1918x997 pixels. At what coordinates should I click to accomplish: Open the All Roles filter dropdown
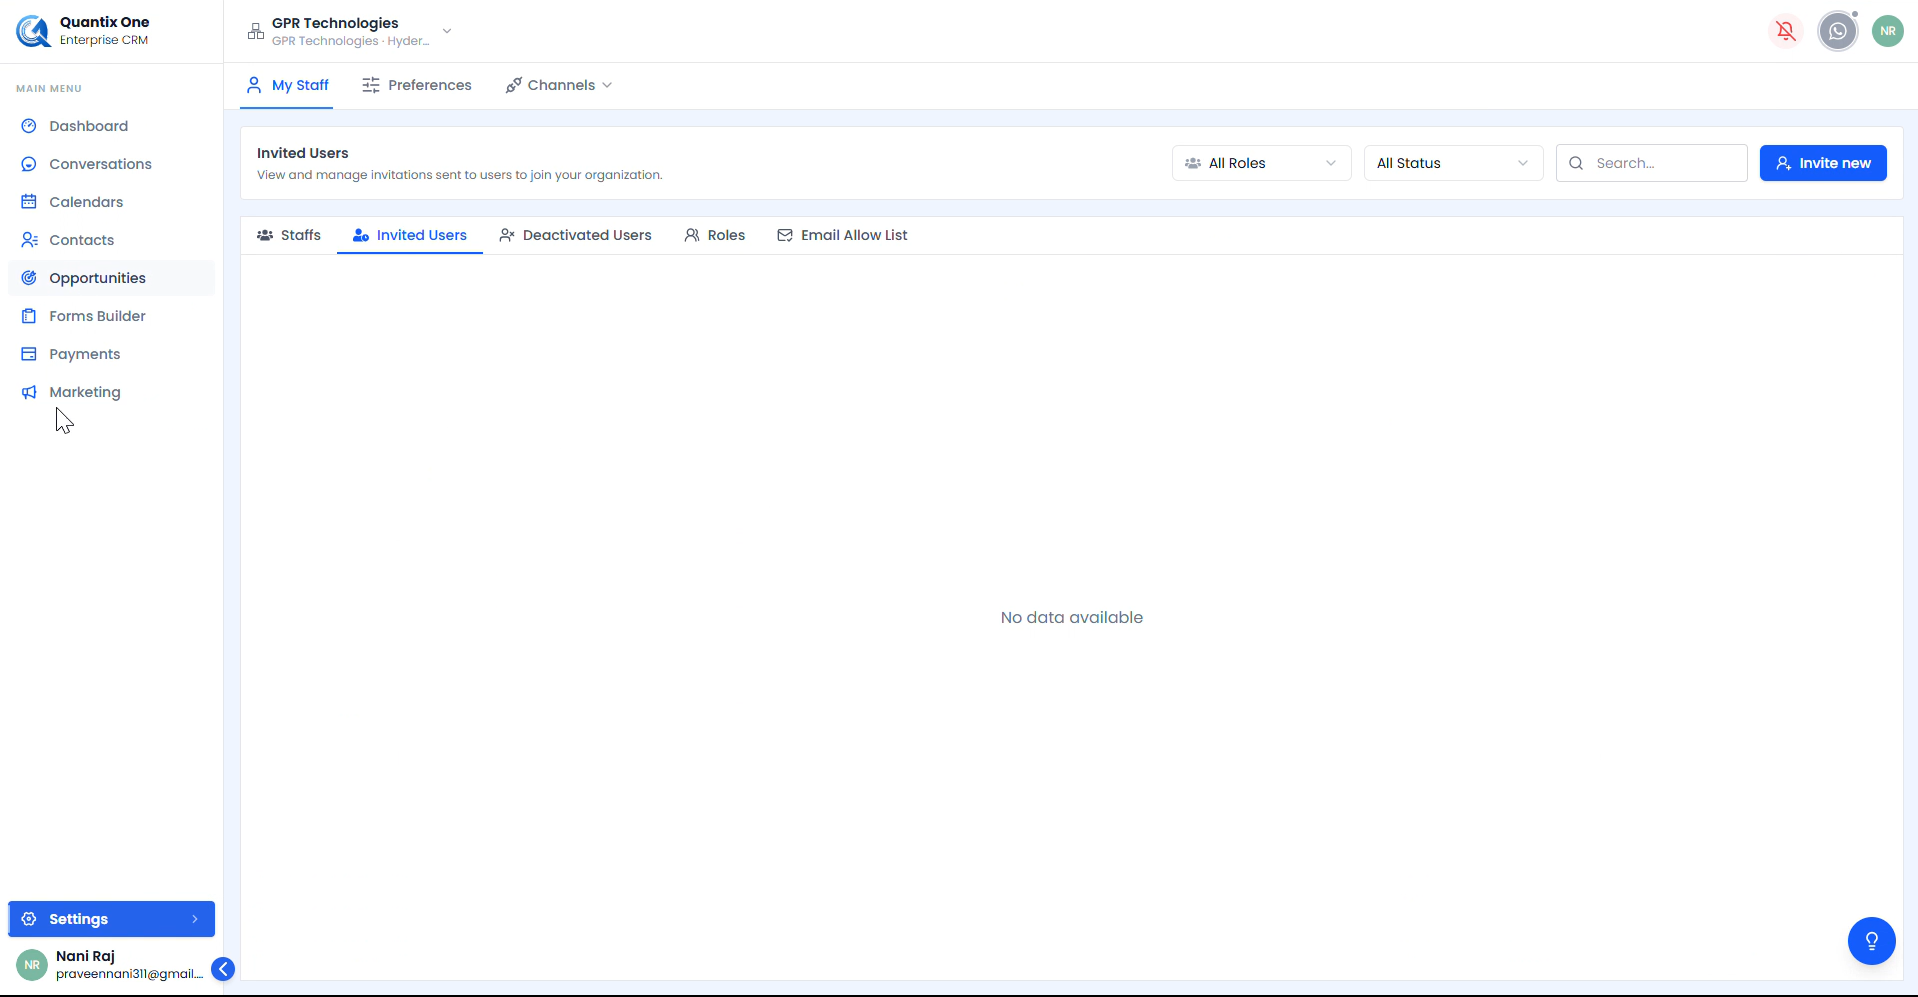tap(1261, 163)
